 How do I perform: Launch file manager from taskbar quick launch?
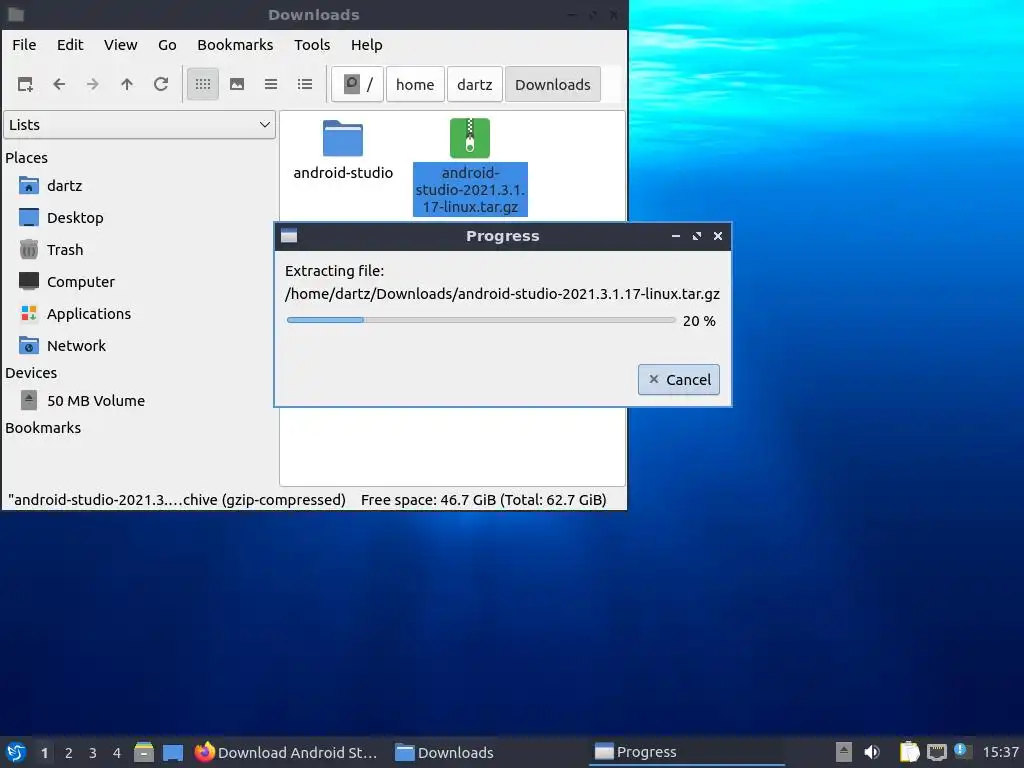144,752
